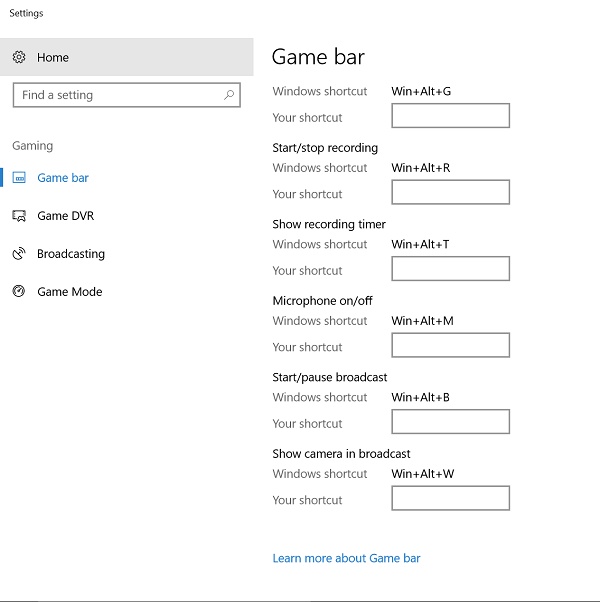Click the search magnifier icon
Image resolution: width=600 pixels, height=602 pixels.
click(x=229, y=95)
